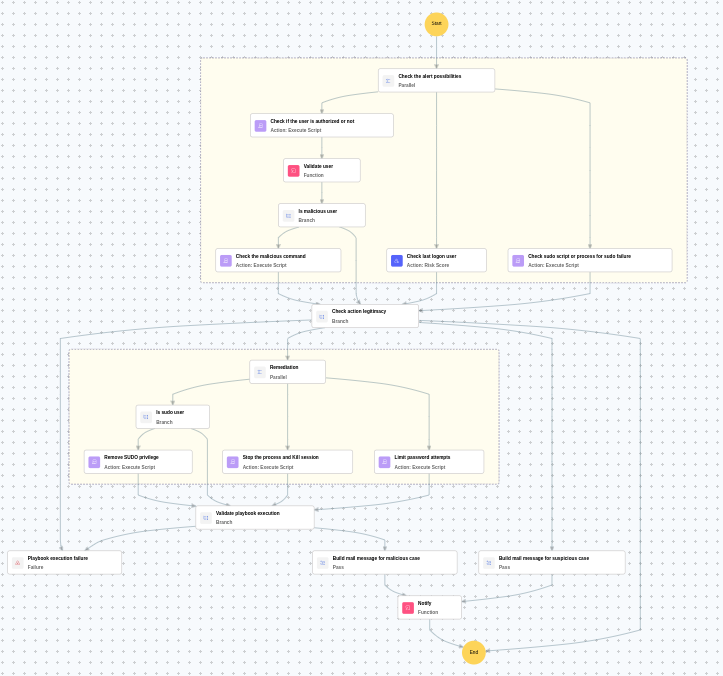Click 'Action: Risk Score' subtitle text

click(428, 265)
